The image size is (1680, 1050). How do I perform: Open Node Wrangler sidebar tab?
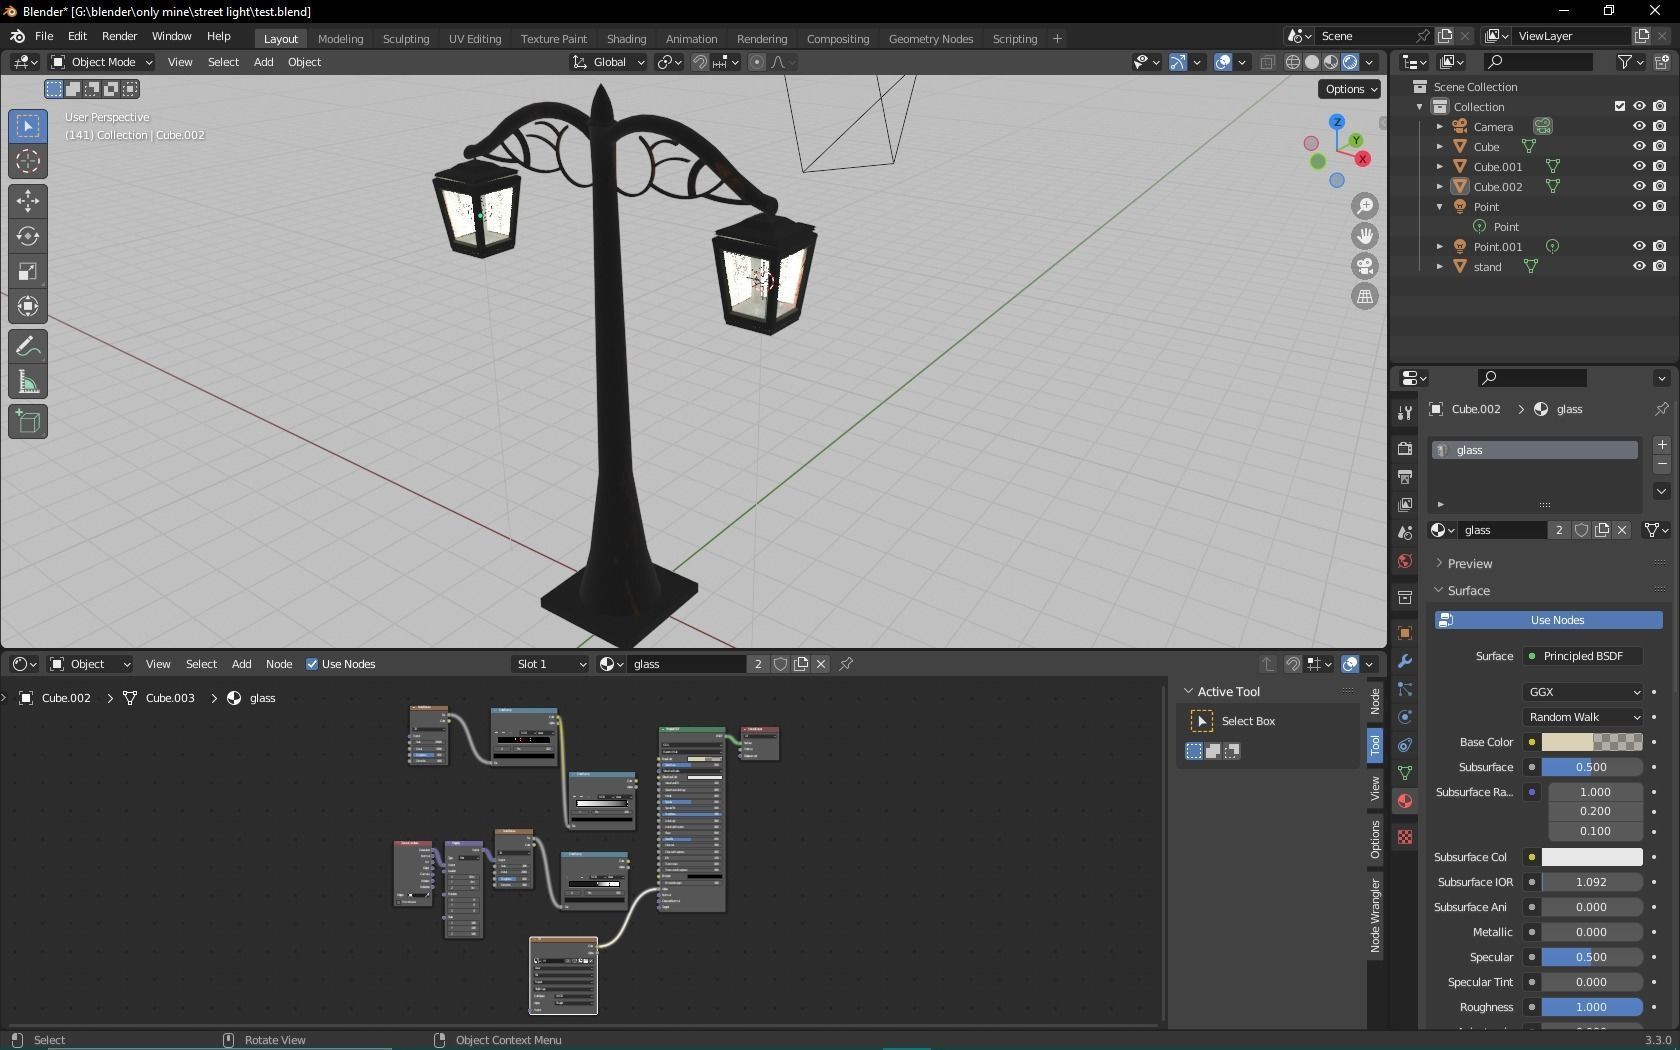[1376, 916]
